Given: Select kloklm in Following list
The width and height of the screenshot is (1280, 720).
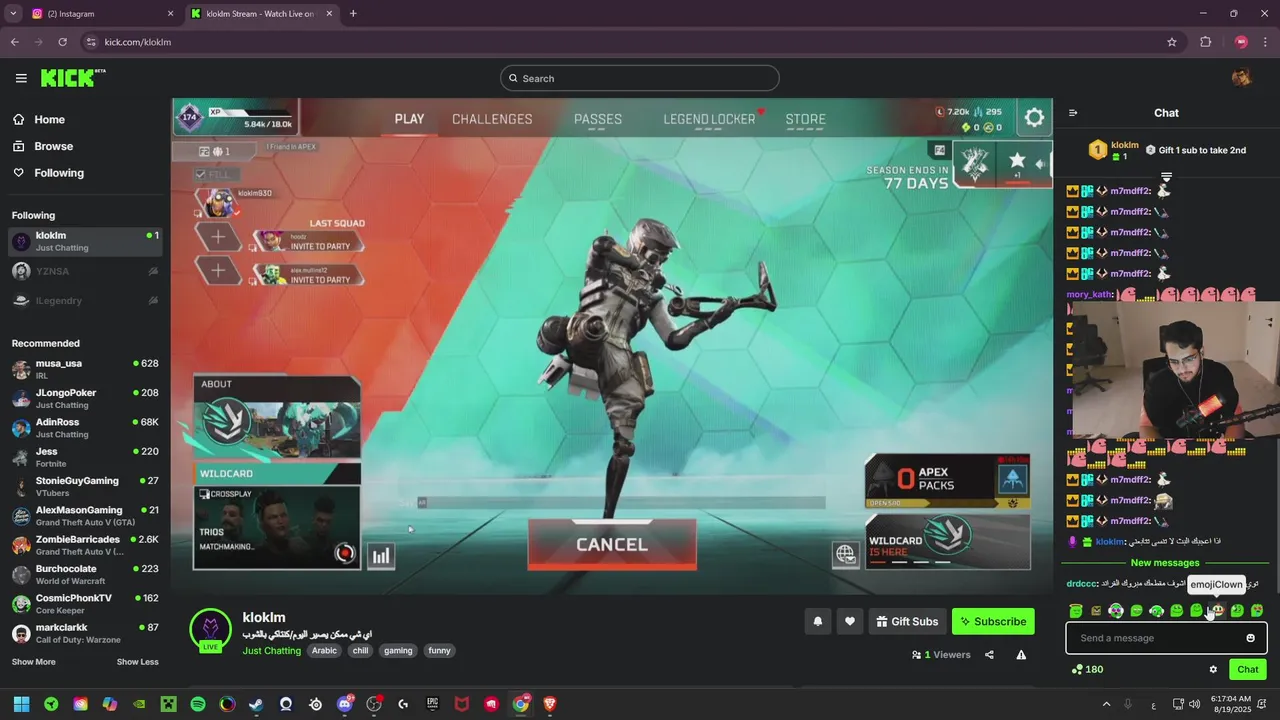Looking at the screenshot, I should click(85, 241).
